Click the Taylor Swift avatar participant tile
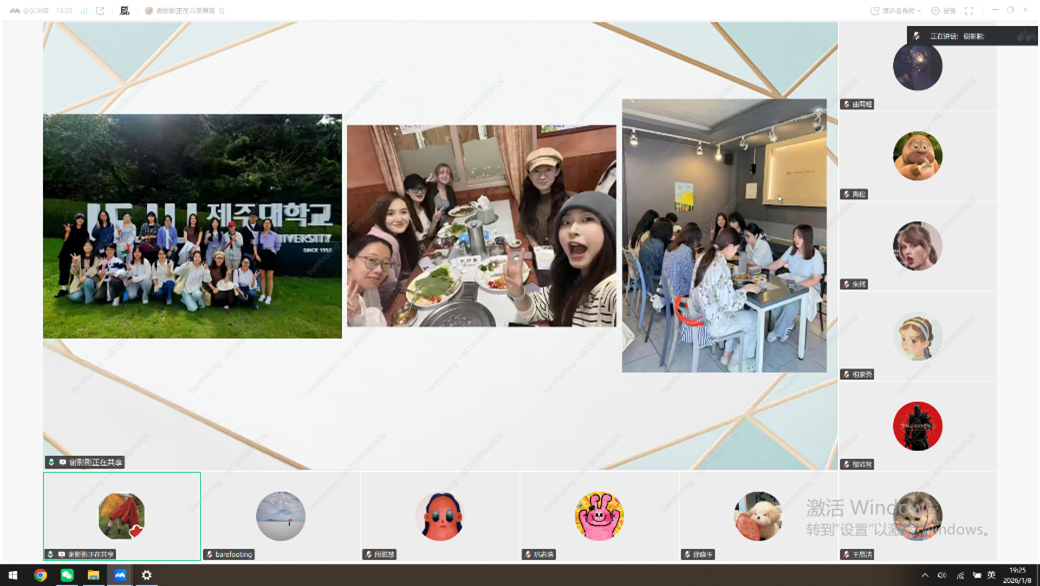 [x=917, y=246]
